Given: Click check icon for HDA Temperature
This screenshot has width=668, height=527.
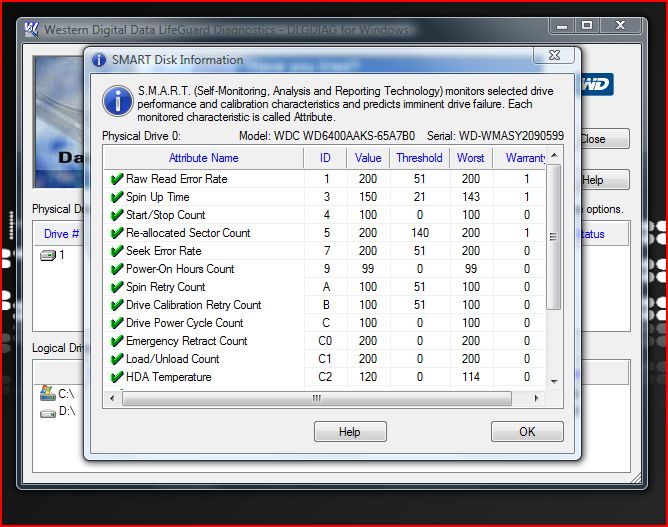Looking at the screenshot, I should [x=116, y=377].
